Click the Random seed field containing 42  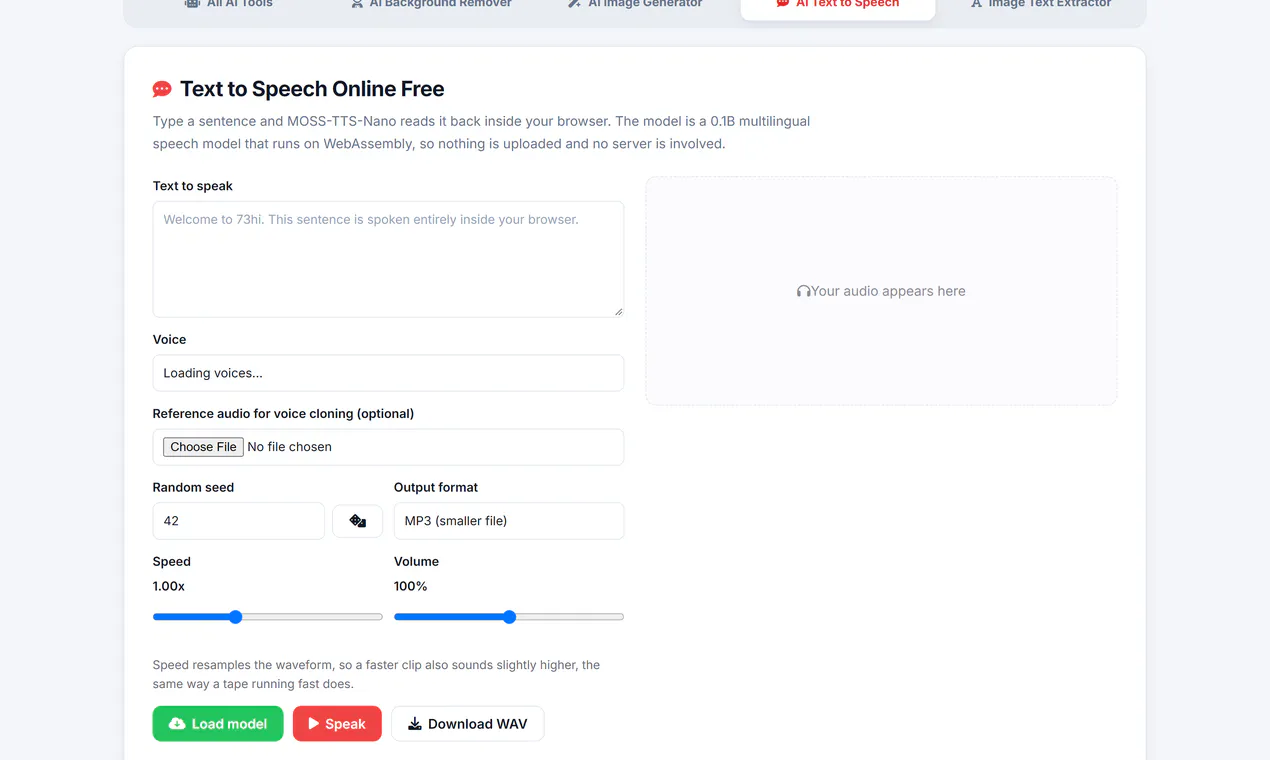point(239,521)
